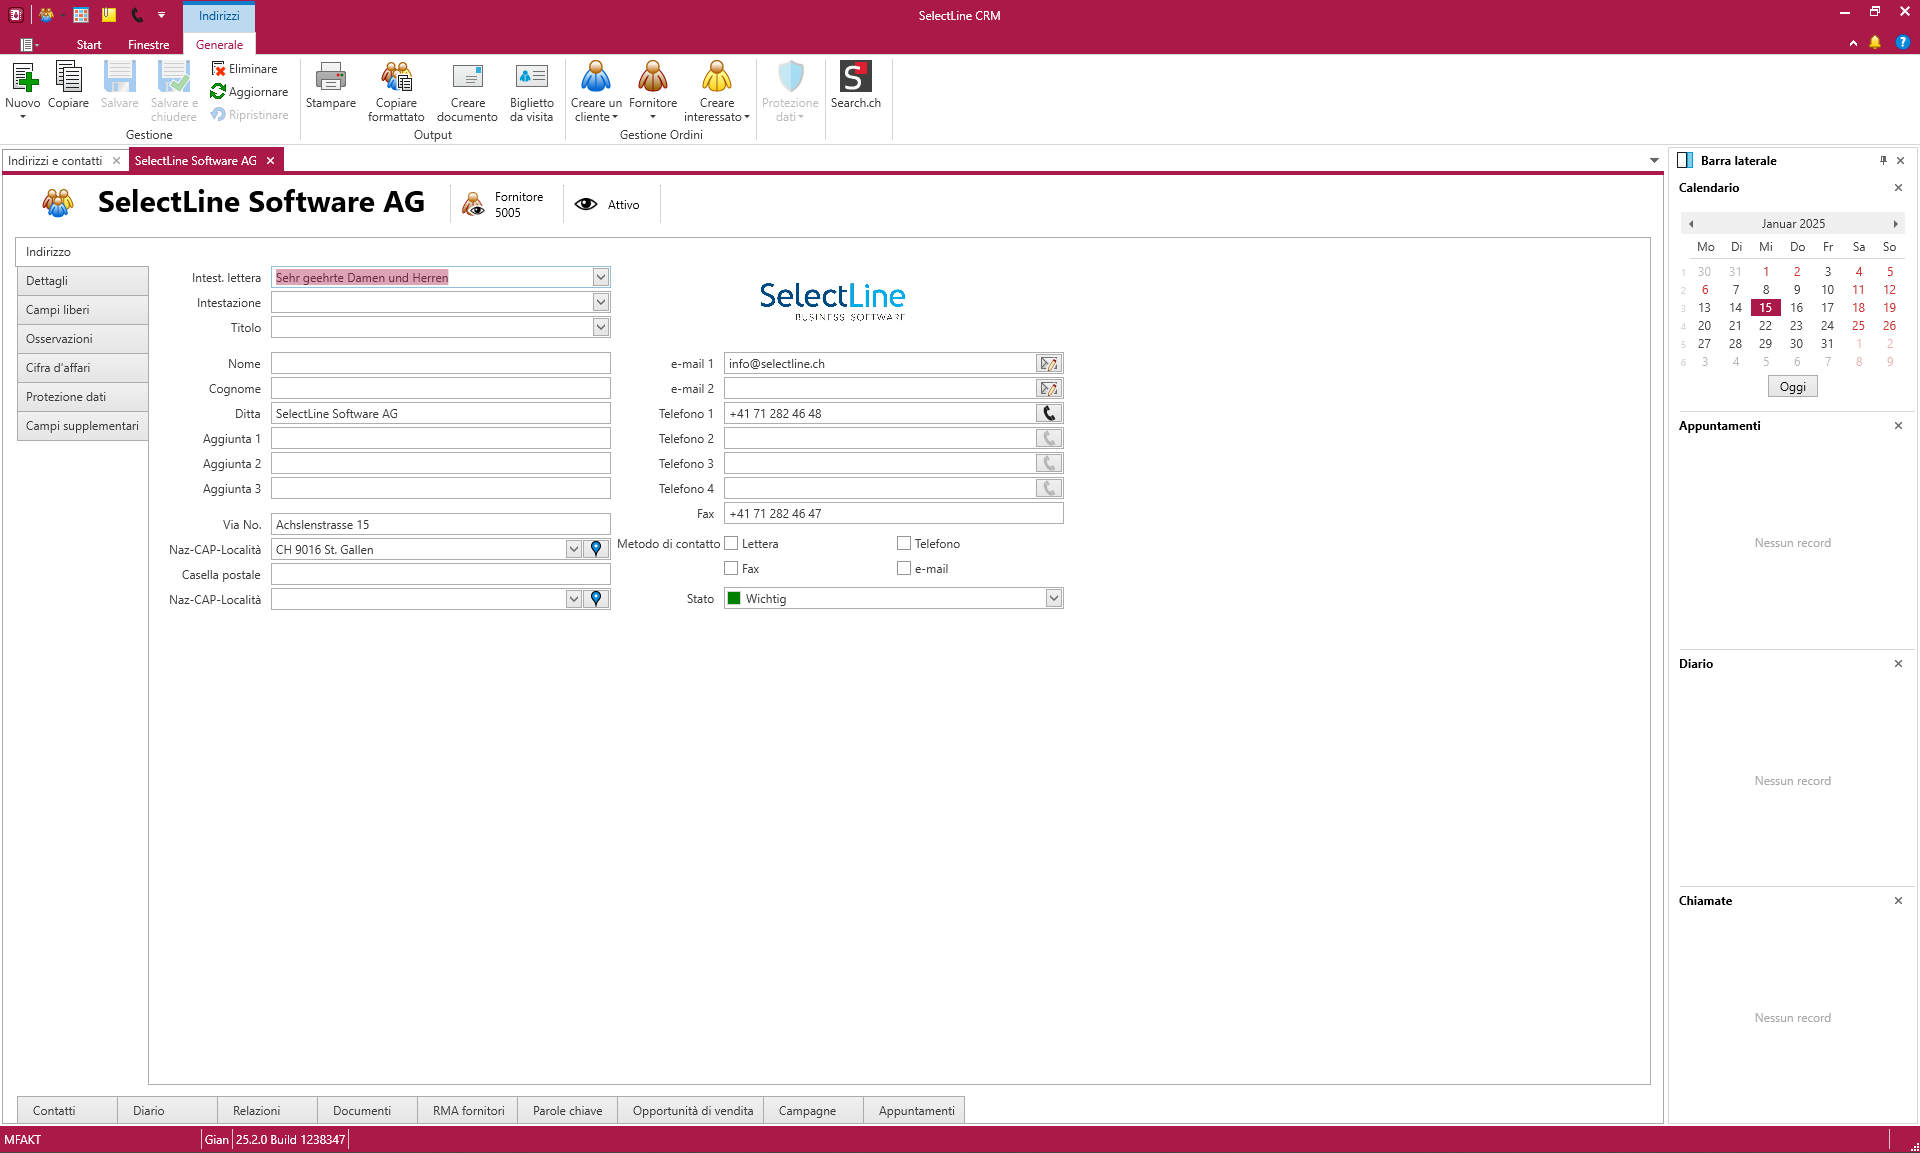Click the yellow note icon in title bar
Screen dimensions: 1920x1153
click(x=109, y=15)
